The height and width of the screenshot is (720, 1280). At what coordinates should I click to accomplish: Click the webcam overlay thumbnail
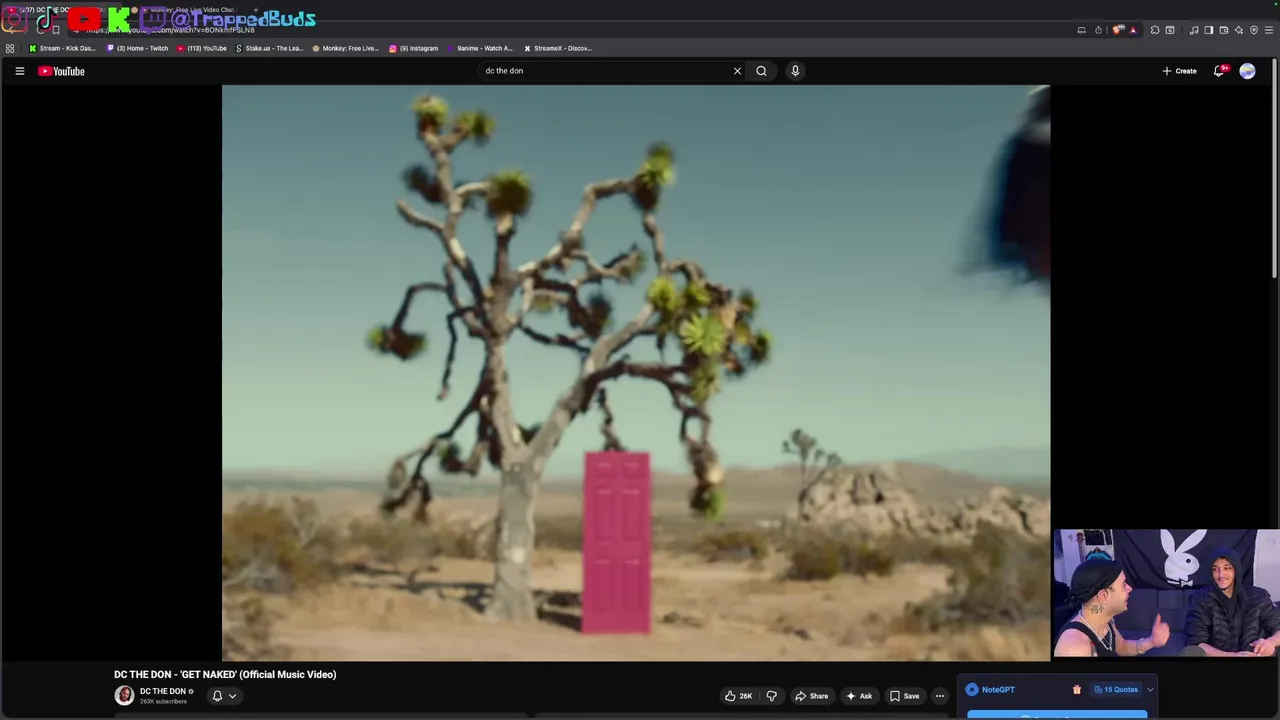click(x=1165, y=594)
